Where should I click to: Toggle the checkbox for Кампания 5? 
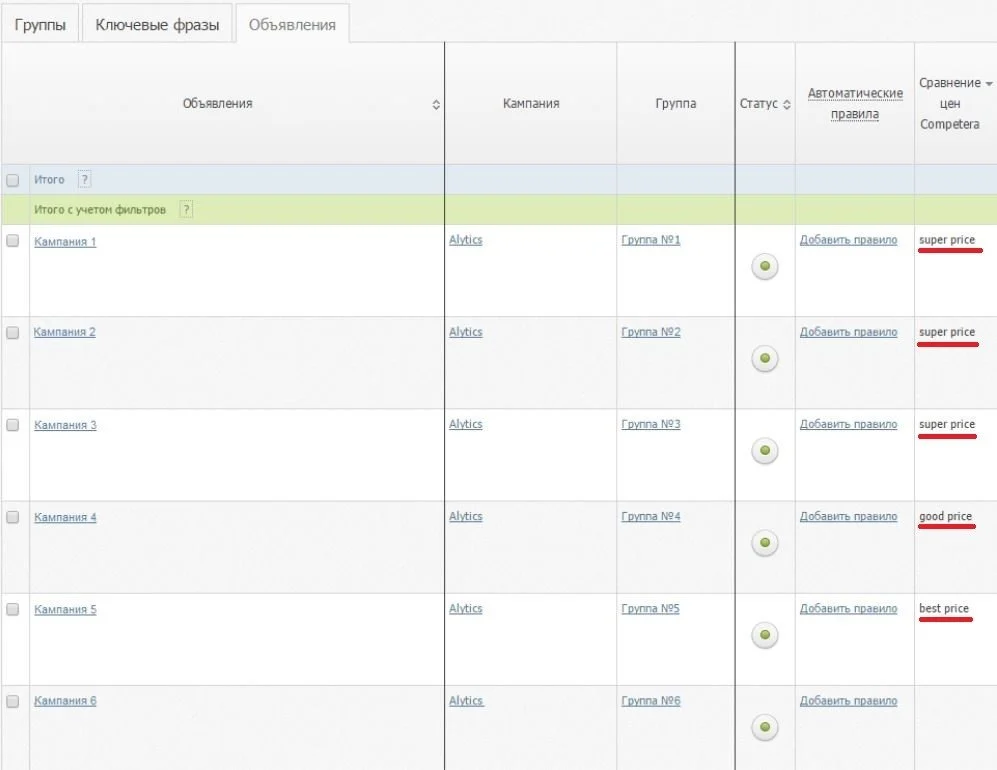pos(13,609)
